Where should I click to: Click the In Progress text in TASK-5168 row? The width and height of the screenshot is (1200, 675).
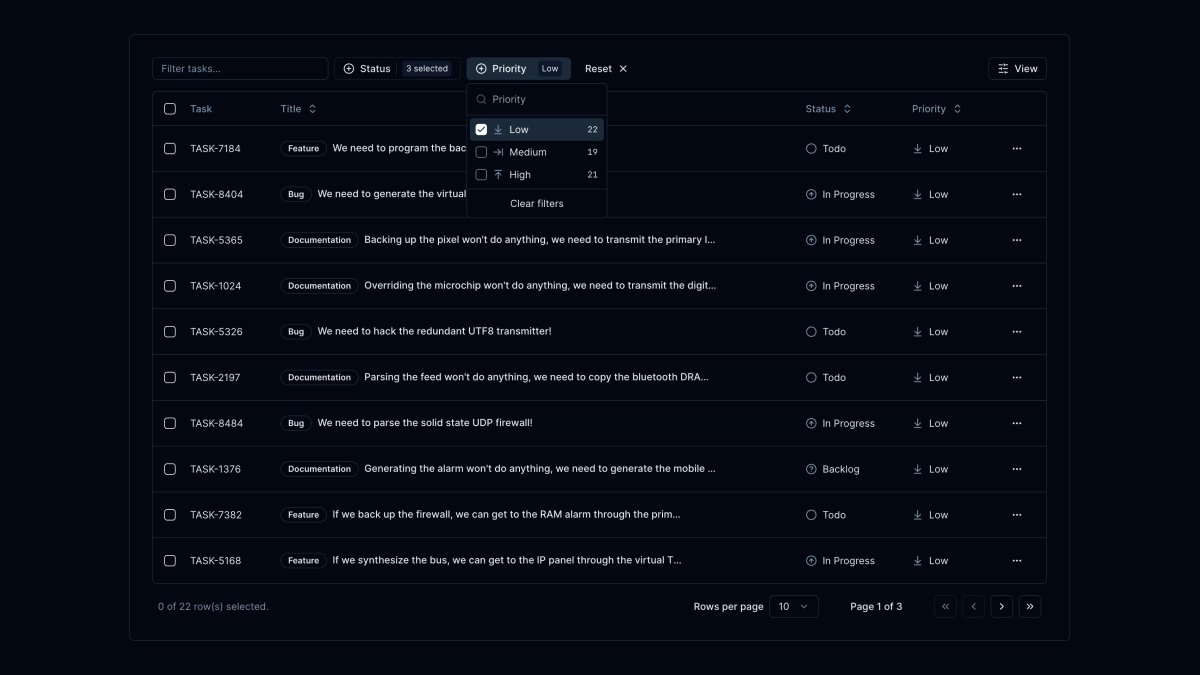(x=848, y=561)
